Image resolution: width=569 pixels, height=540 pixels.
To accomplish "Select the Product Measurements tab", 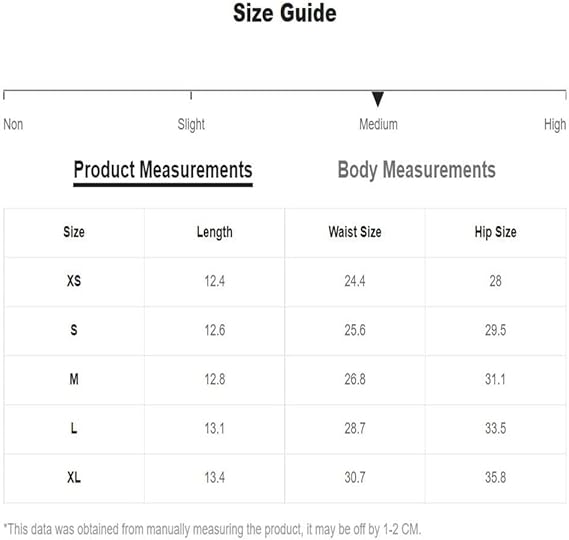I will point(163,170).
